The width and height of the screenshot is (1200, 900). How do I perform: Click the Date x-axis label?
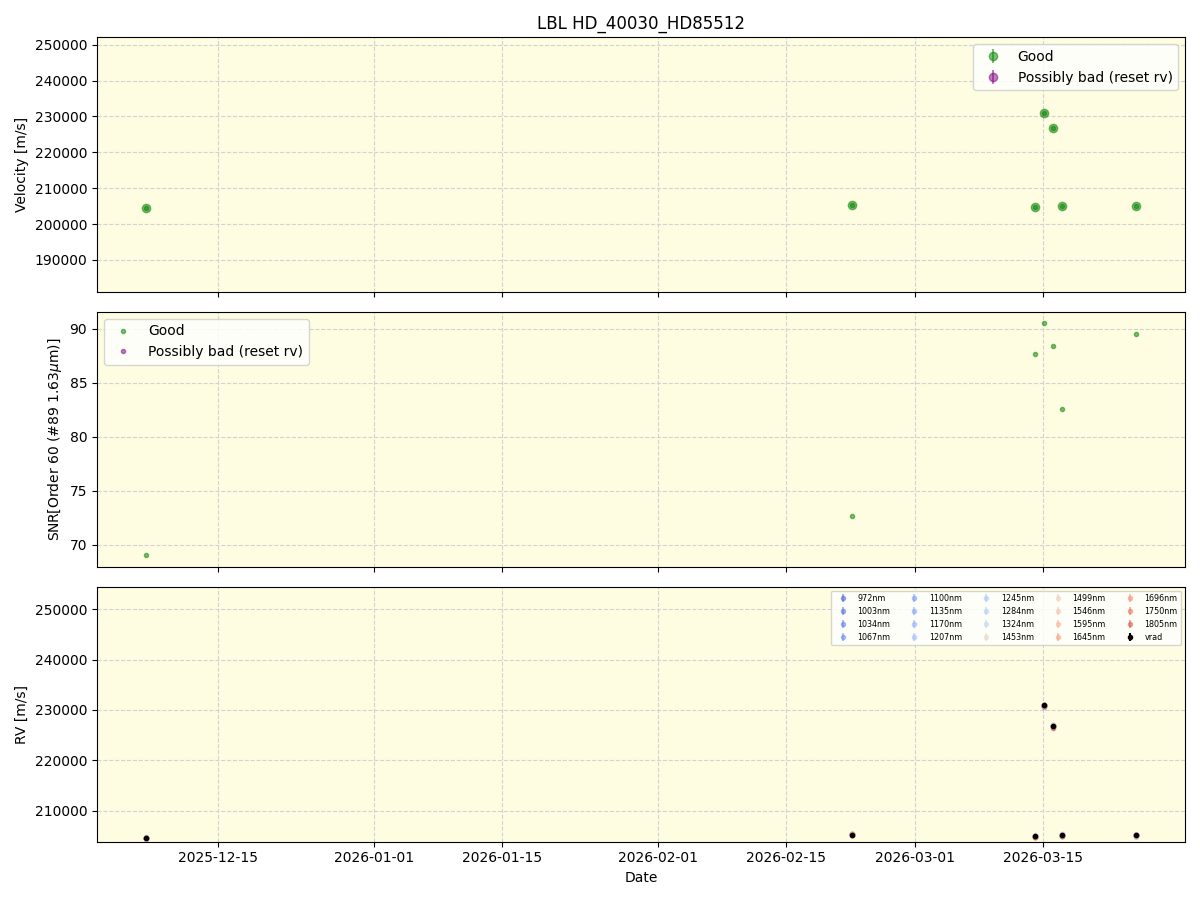coord(641,877)
